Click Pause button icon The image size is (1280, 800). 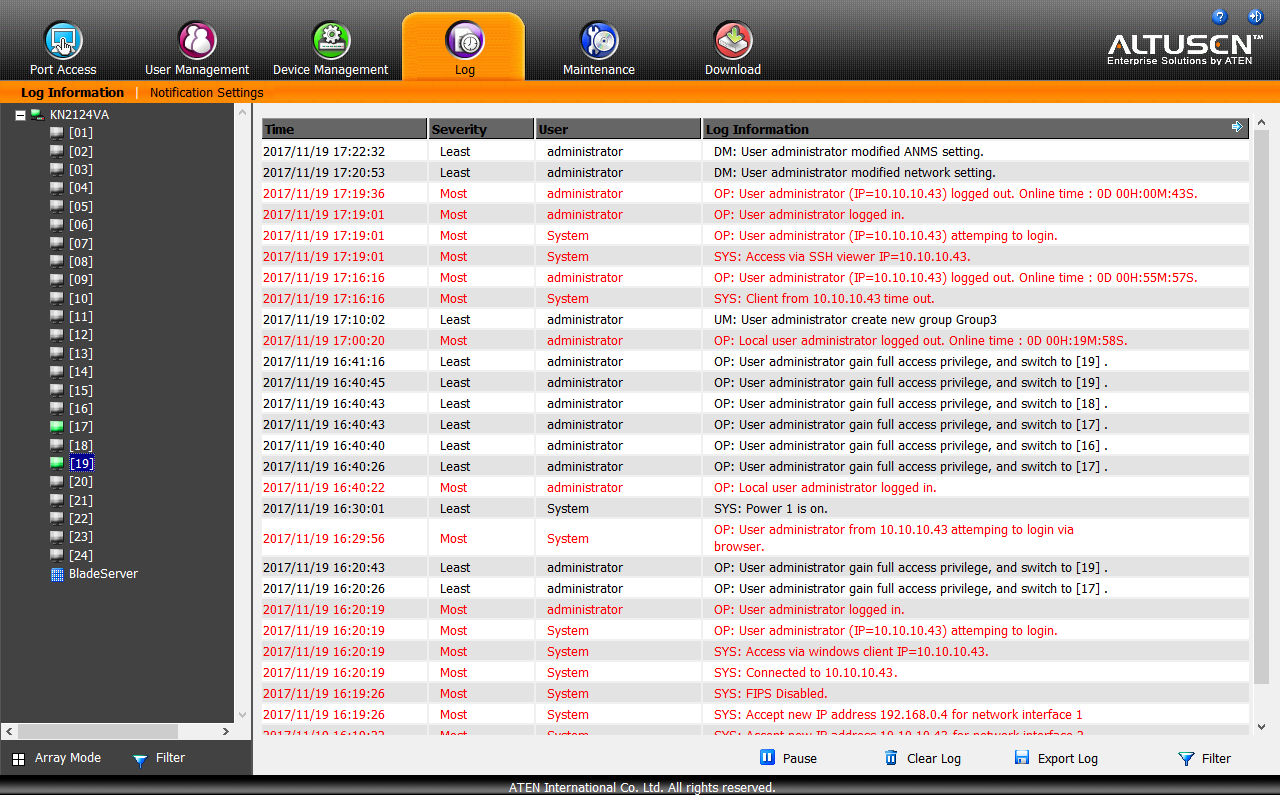[767, 758]
